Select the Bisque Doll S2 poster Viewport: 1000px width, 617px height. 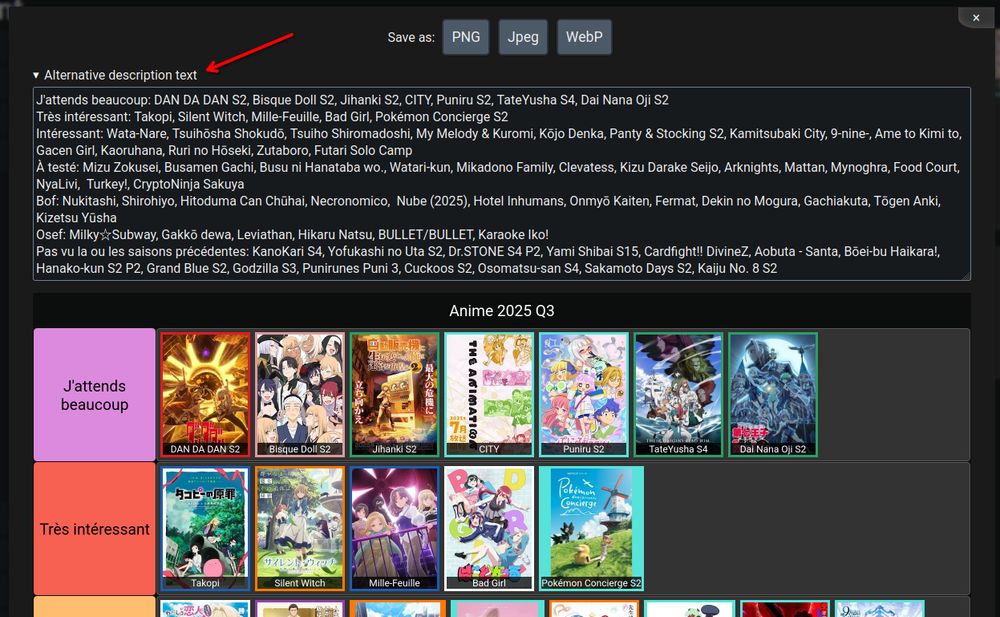pos(300,394)
